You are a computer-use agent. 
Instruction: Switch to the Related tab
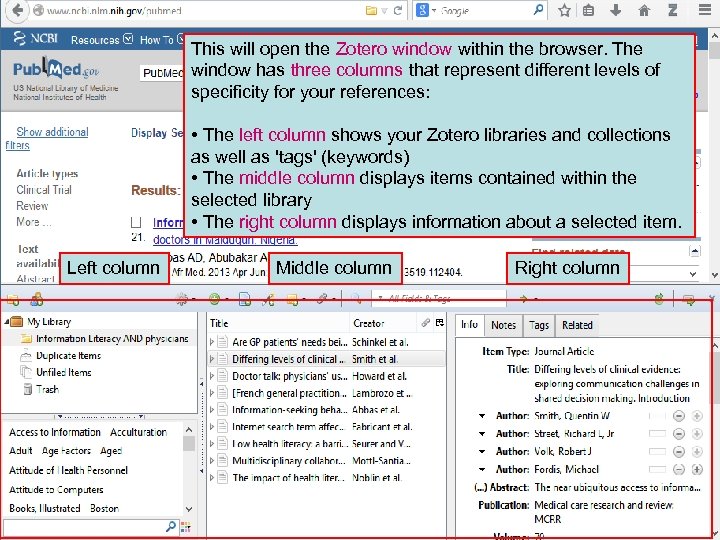577,325
